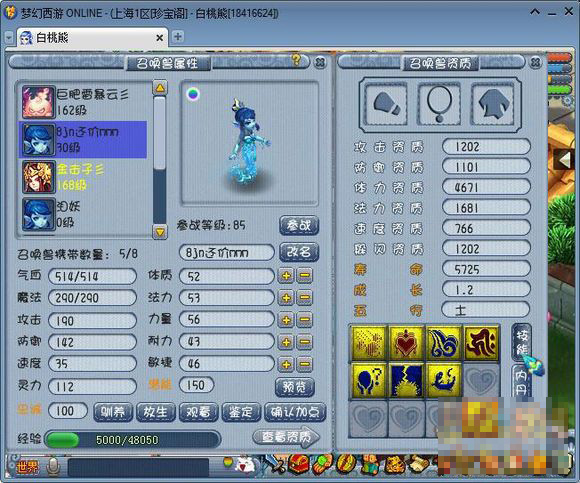Open the scroll map icon in bottom toolbar

click(418, 465)
